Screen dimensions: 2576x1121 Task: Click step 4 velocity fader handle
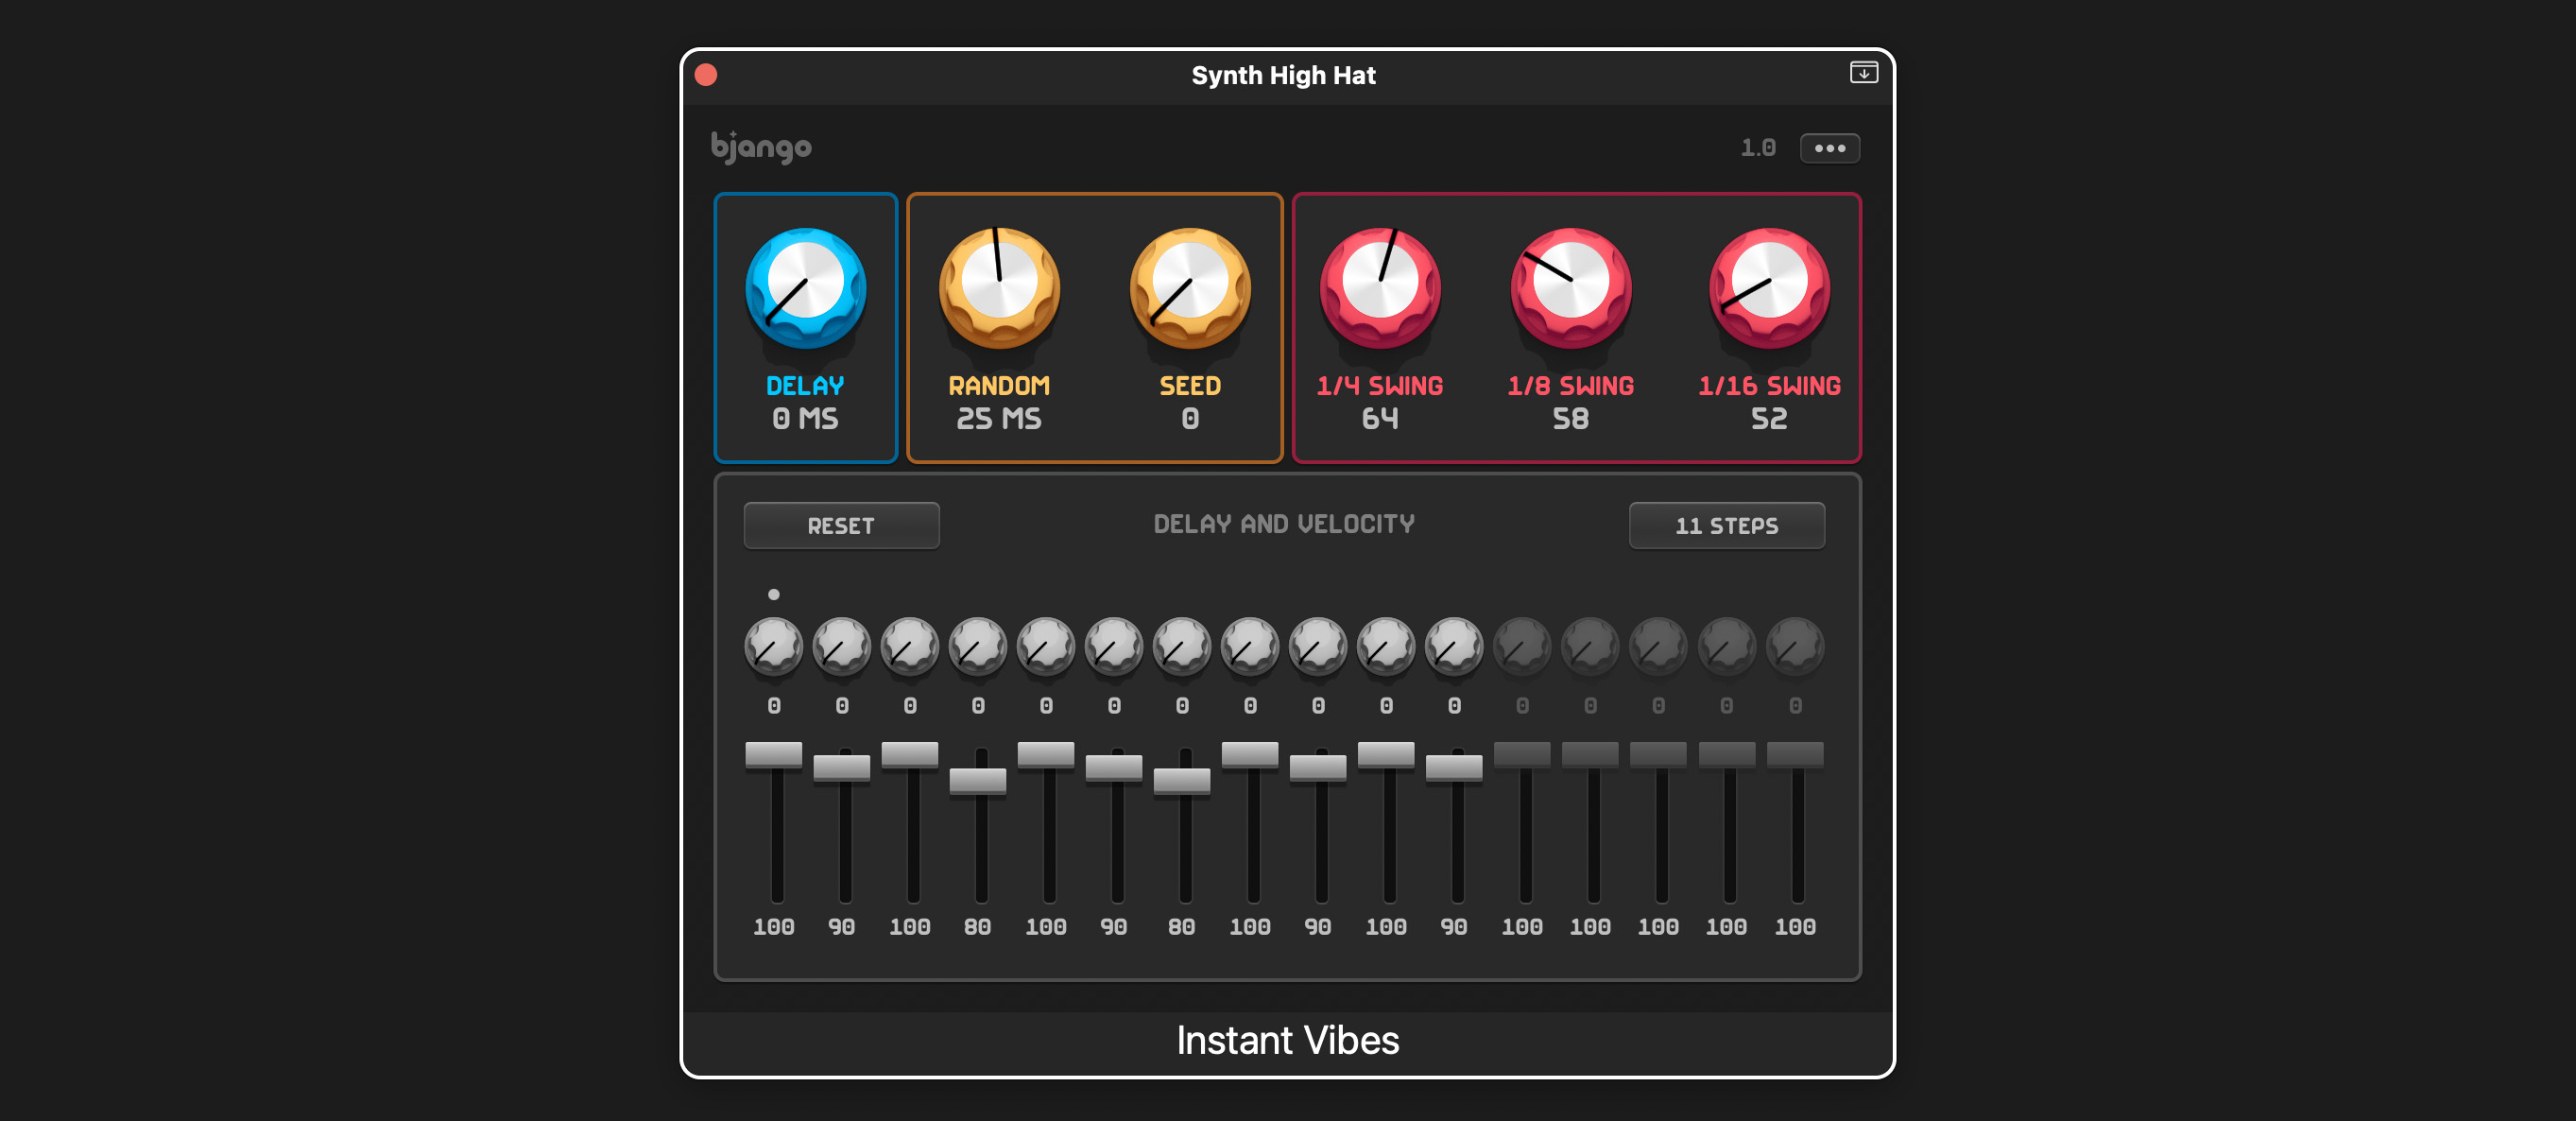coord(977,781)
